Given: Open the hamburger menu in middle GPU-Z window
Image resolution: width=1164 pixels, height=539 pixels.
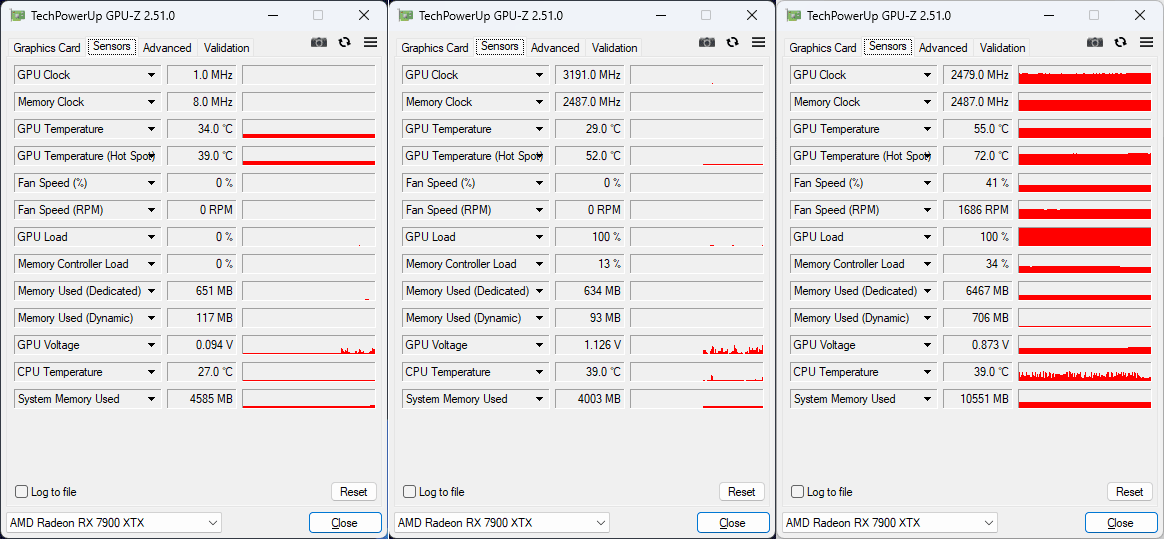Looking at the screenshot, I should pos(758,42).
